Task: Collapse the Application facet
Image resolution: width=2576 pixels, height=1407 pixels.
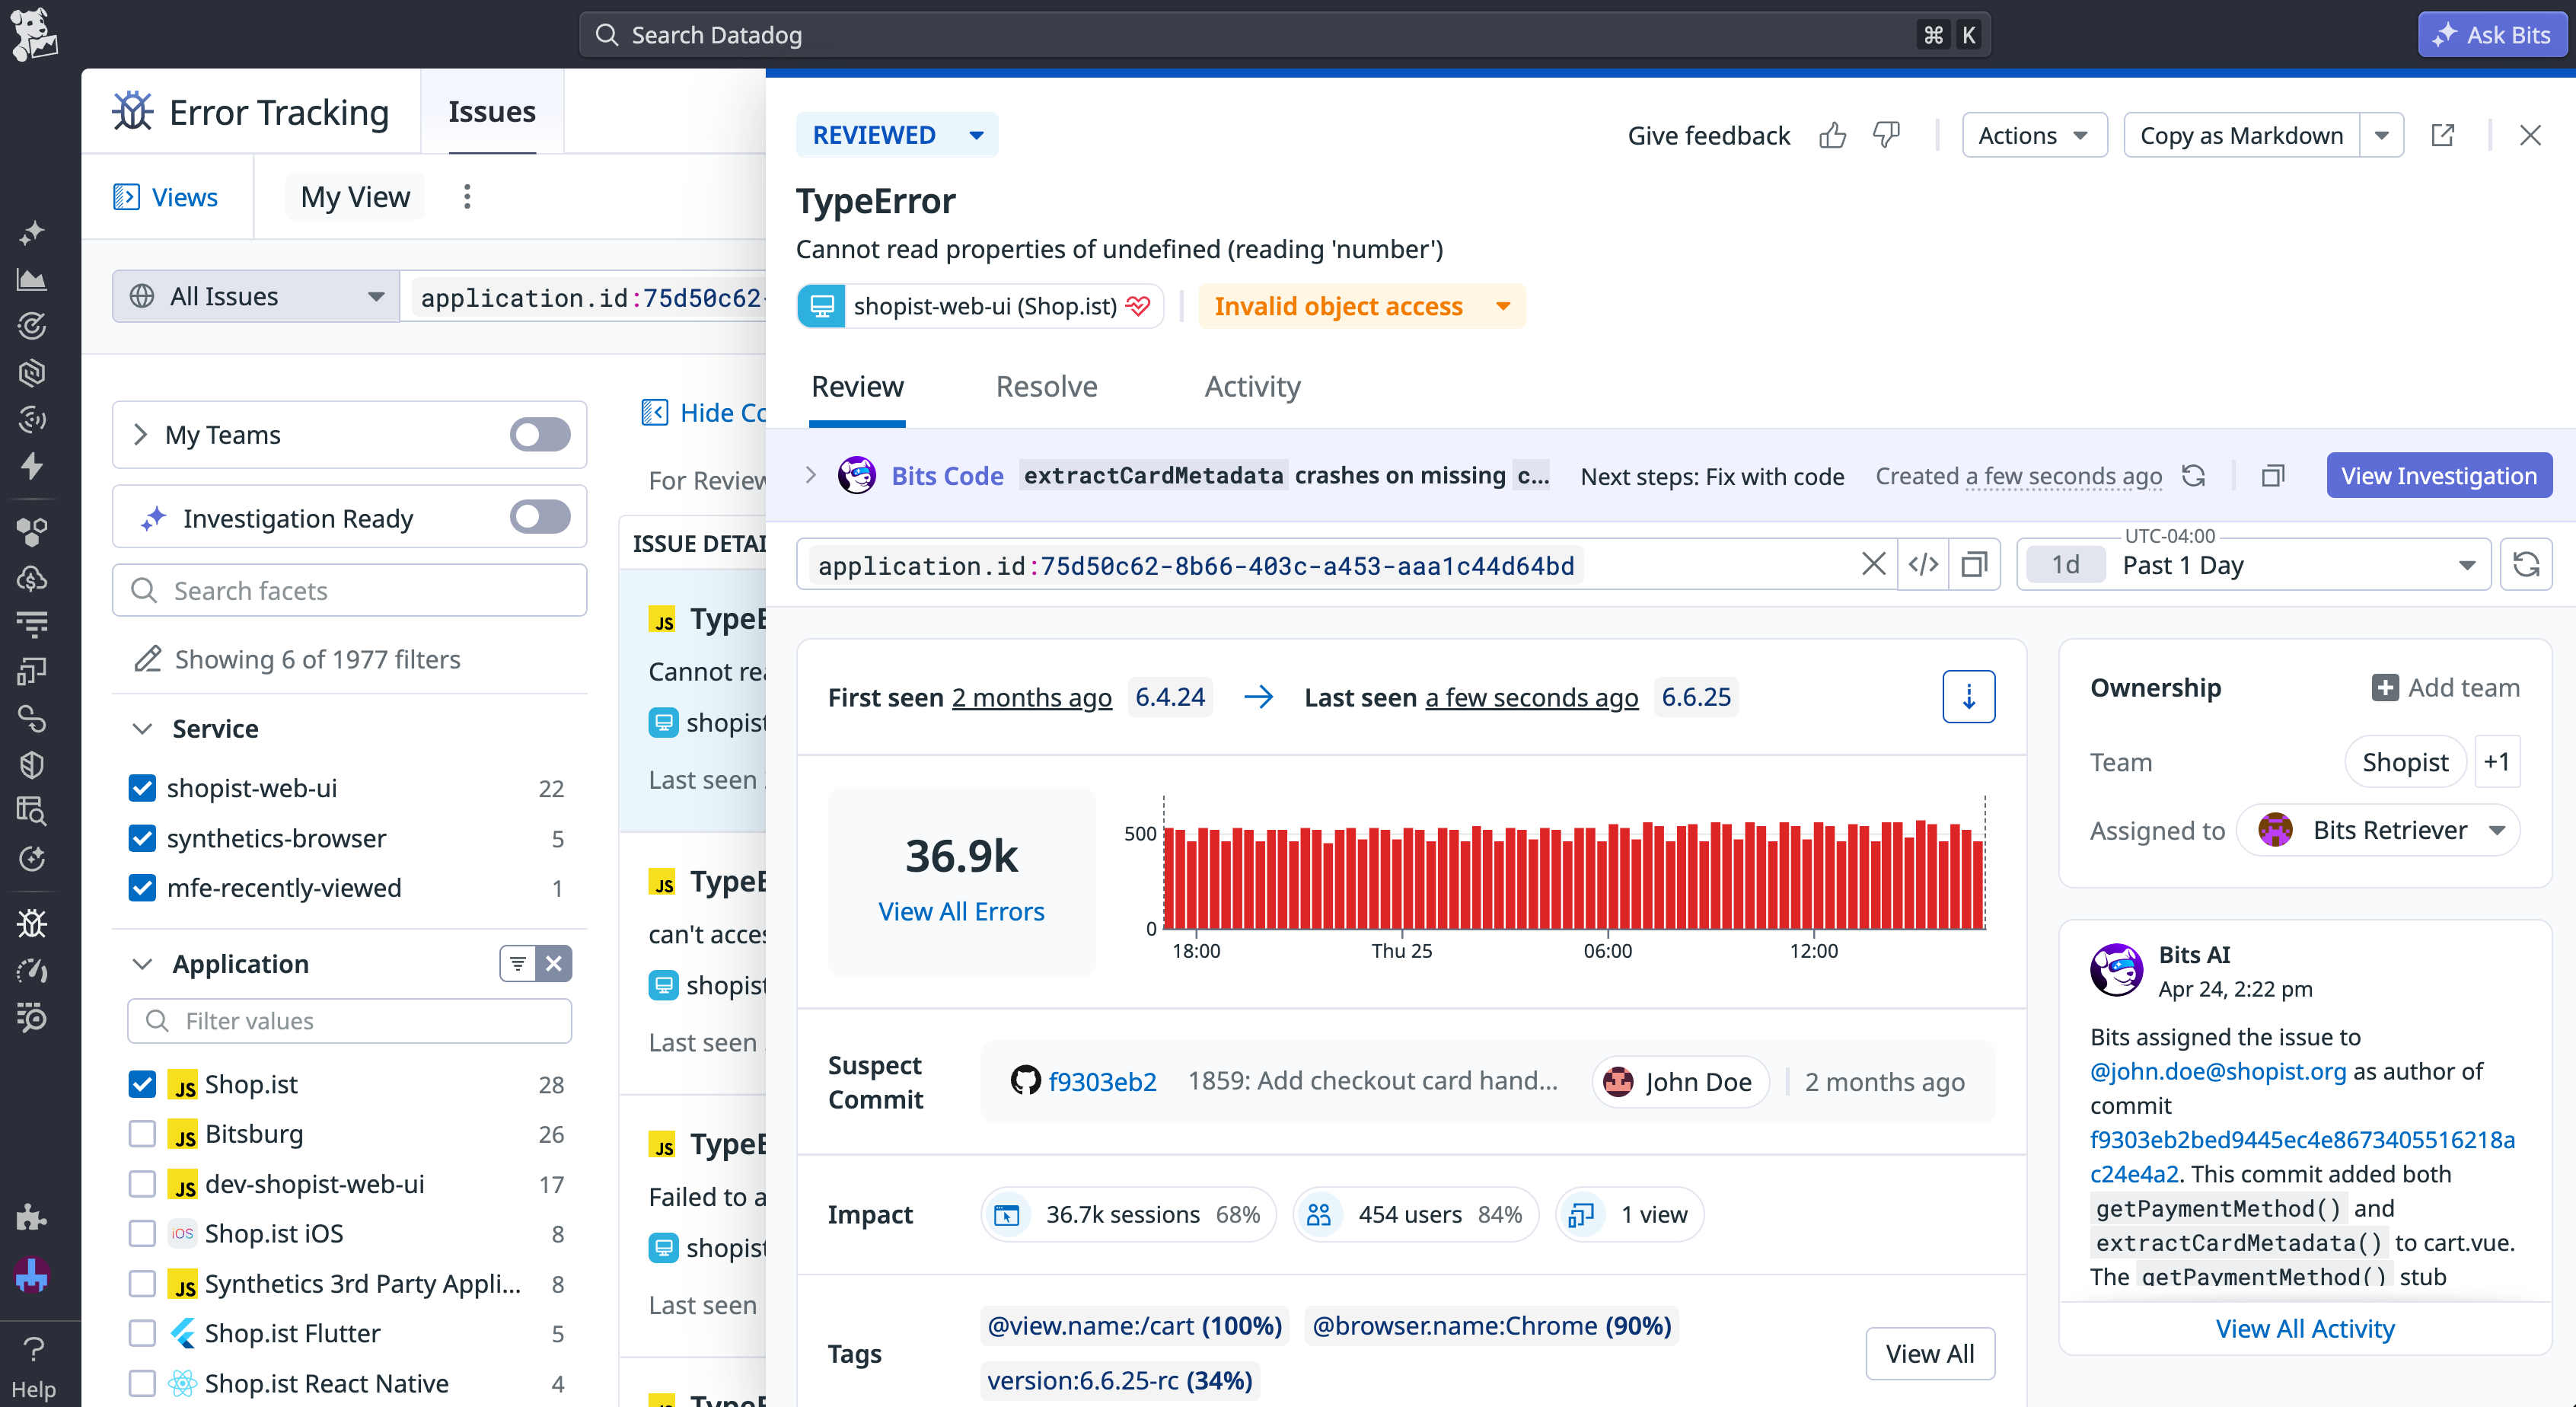Action: pos(142,964)
